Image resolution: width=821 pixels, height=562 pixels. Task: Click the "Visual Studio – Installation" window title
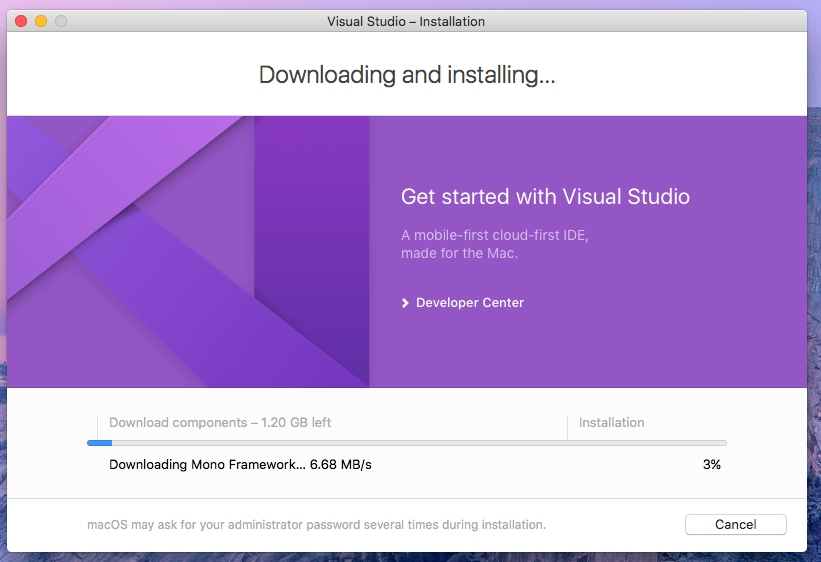[x=406, y=21]
